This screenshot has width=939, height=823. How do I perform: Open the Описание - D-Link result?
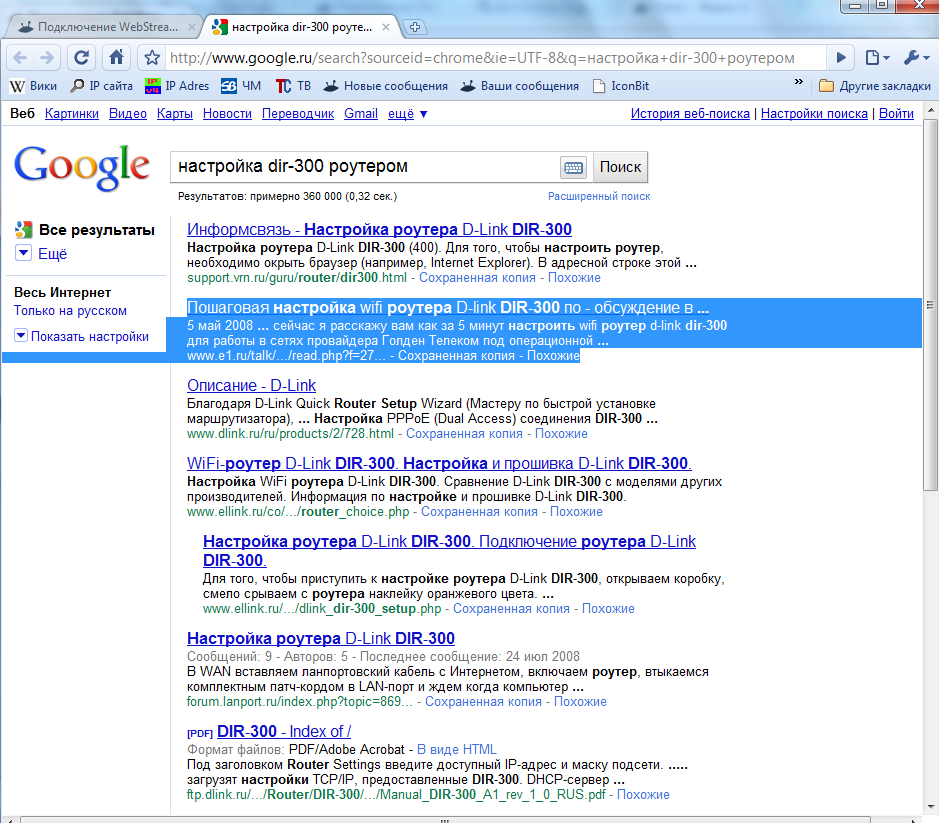252,385
